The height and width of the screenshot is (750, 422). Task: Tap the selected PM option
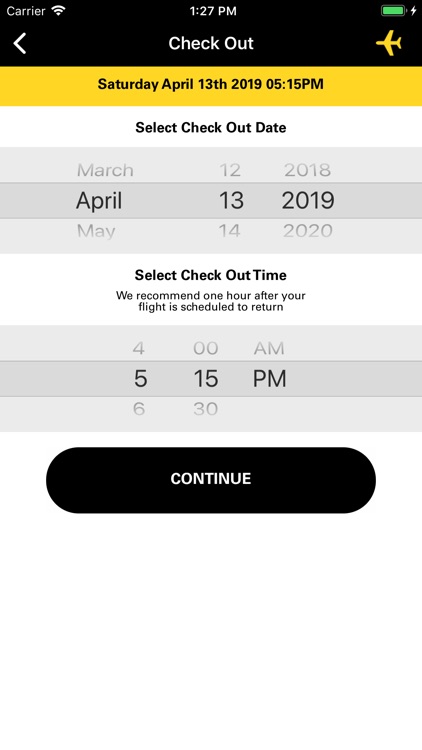[x=269, y=379]
